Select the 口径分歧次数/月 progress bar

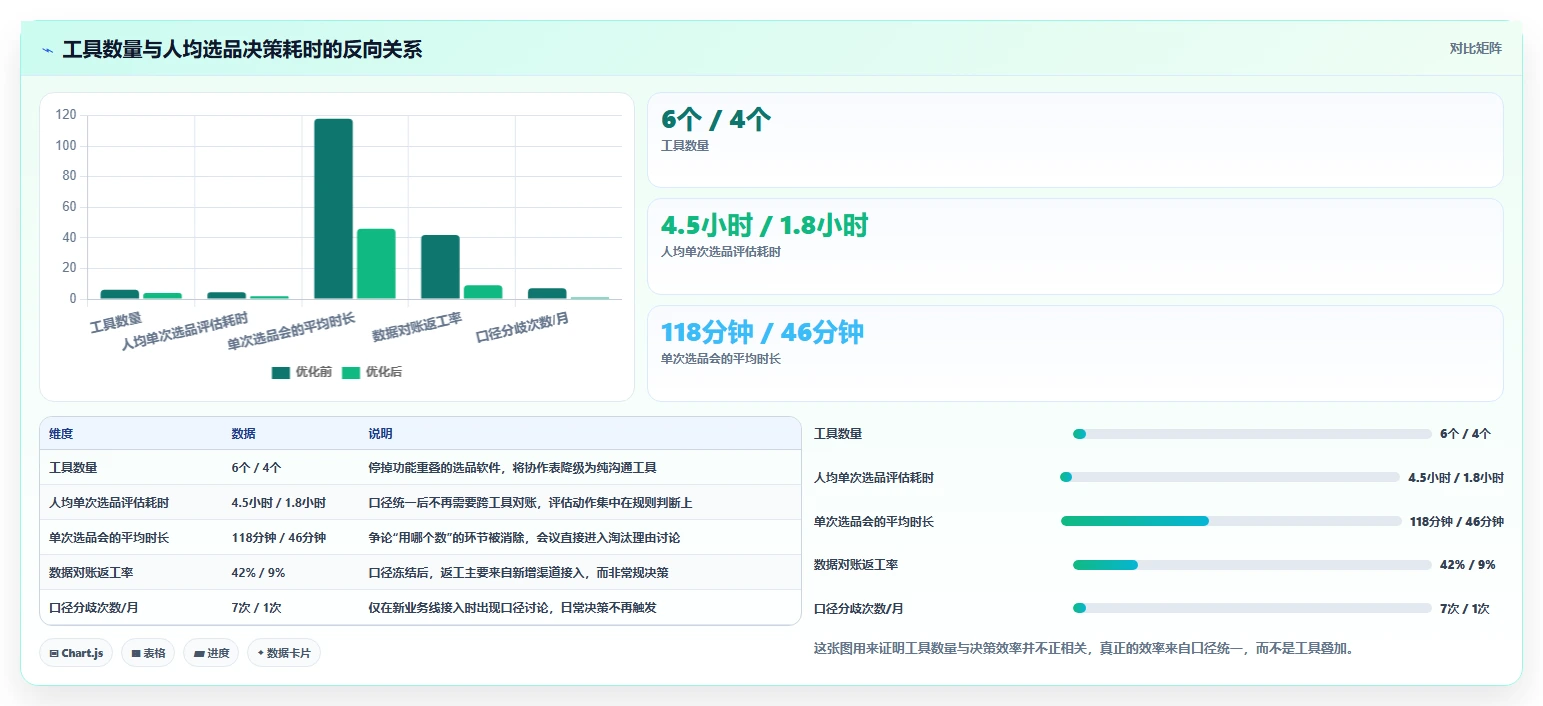coord(1252,608)
